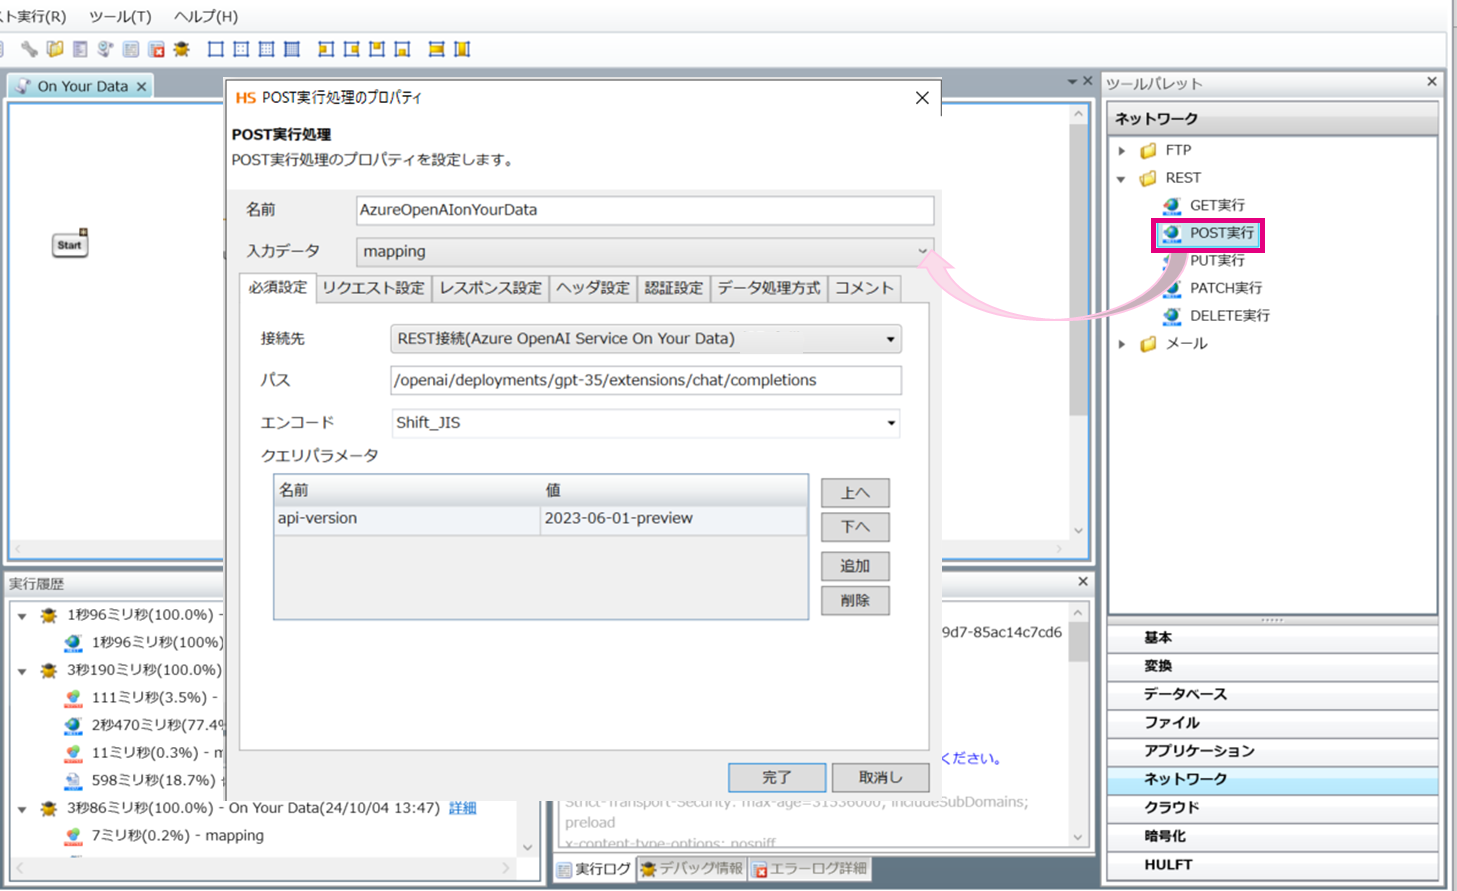Click the wrench icon in the toolbar
Image resolution: width=1457 pixels, height=891 pixels.
point(29,49)
